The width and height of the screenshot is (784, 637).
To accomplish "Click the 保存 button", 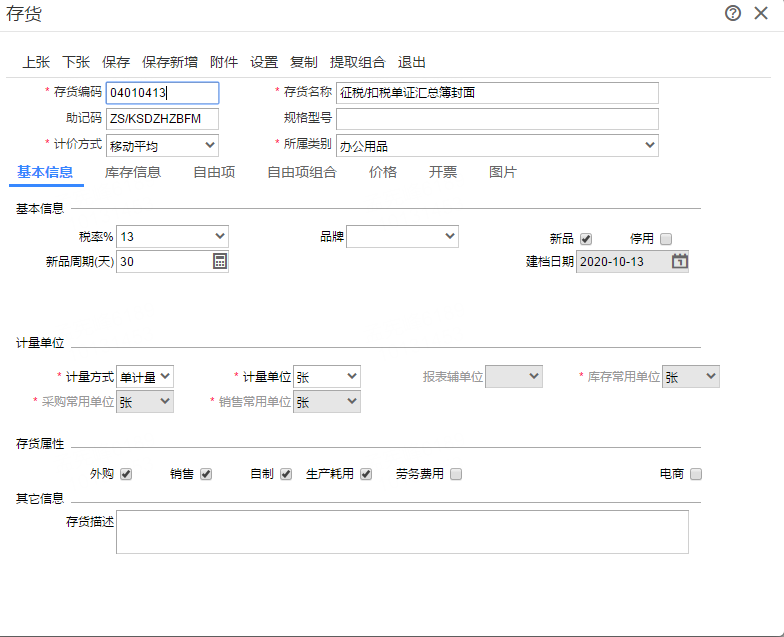I will click(116, 62).
